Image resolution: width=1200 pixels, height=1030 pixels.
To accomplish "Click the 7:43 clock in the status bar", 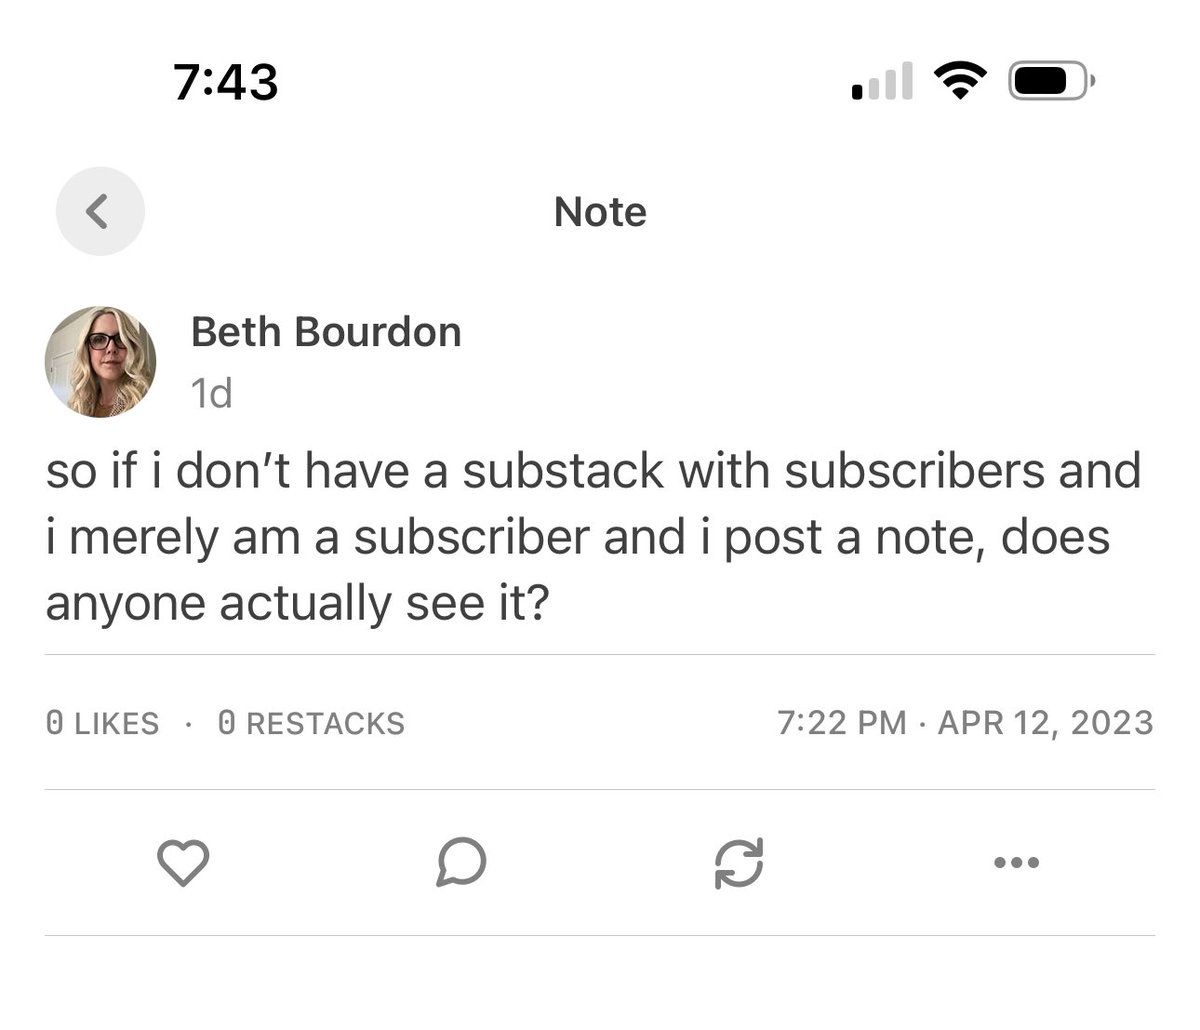I will point(225,81).
